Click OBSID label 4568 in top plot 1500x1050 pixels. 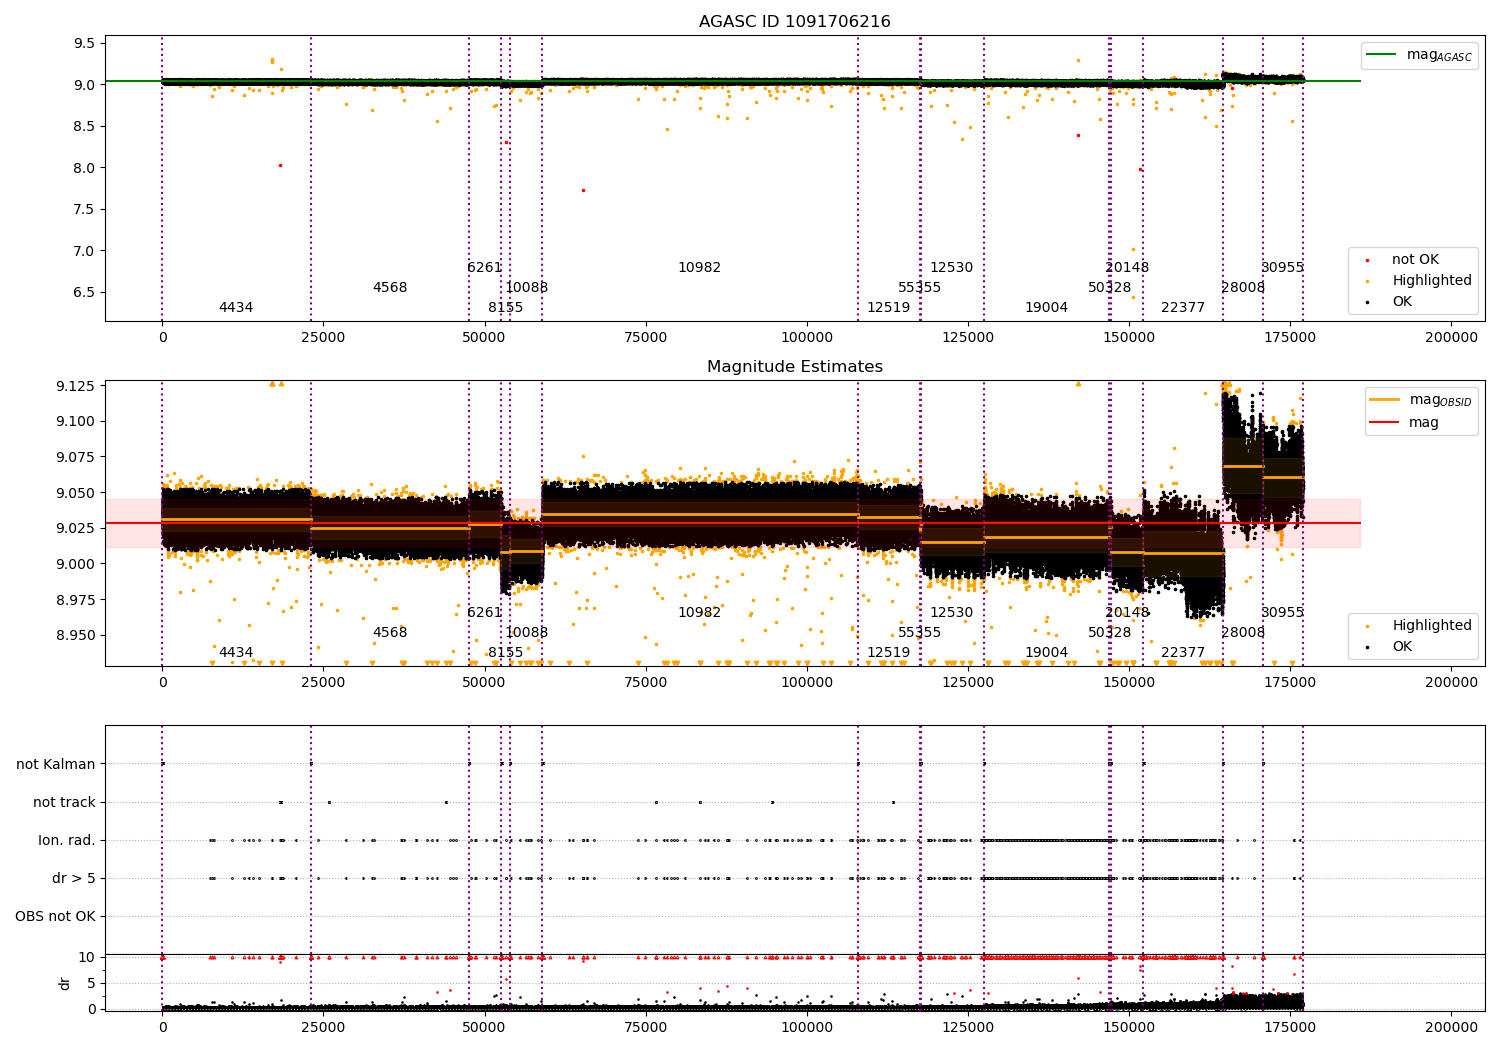pyautogui.click(x=390, y=288)
